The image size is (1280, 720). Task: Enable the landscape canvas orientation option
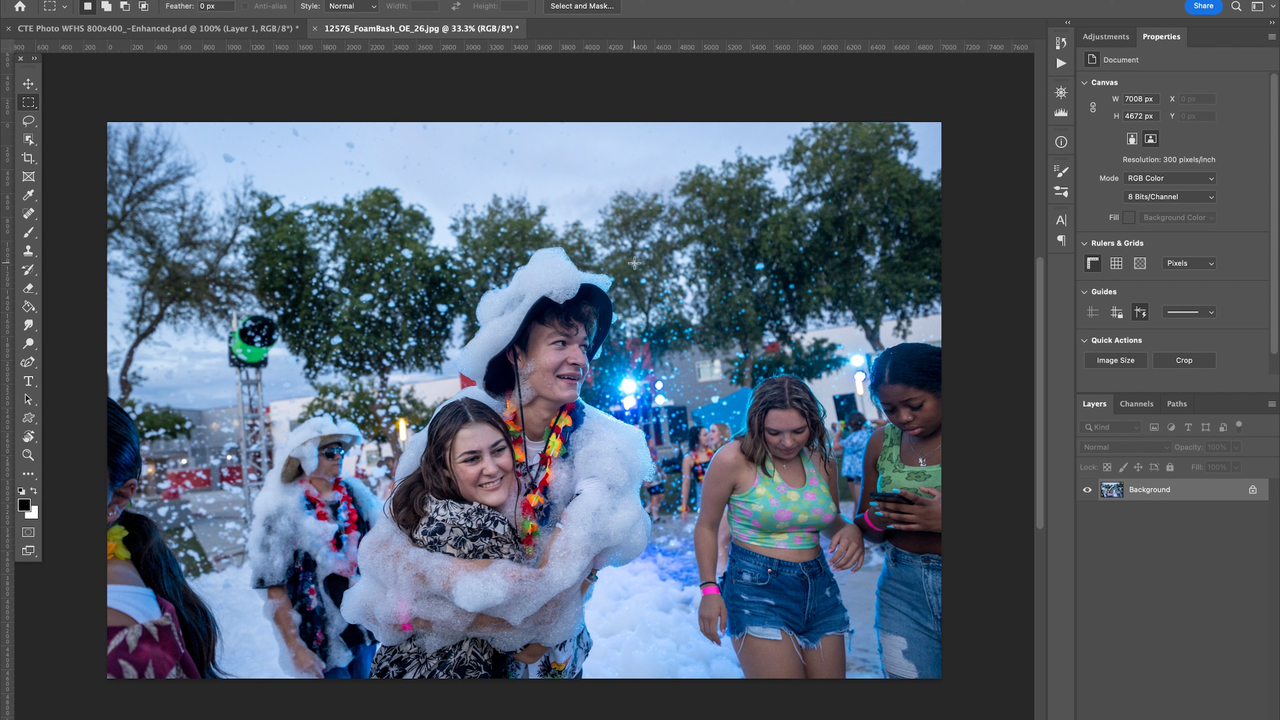[1151, 138]
